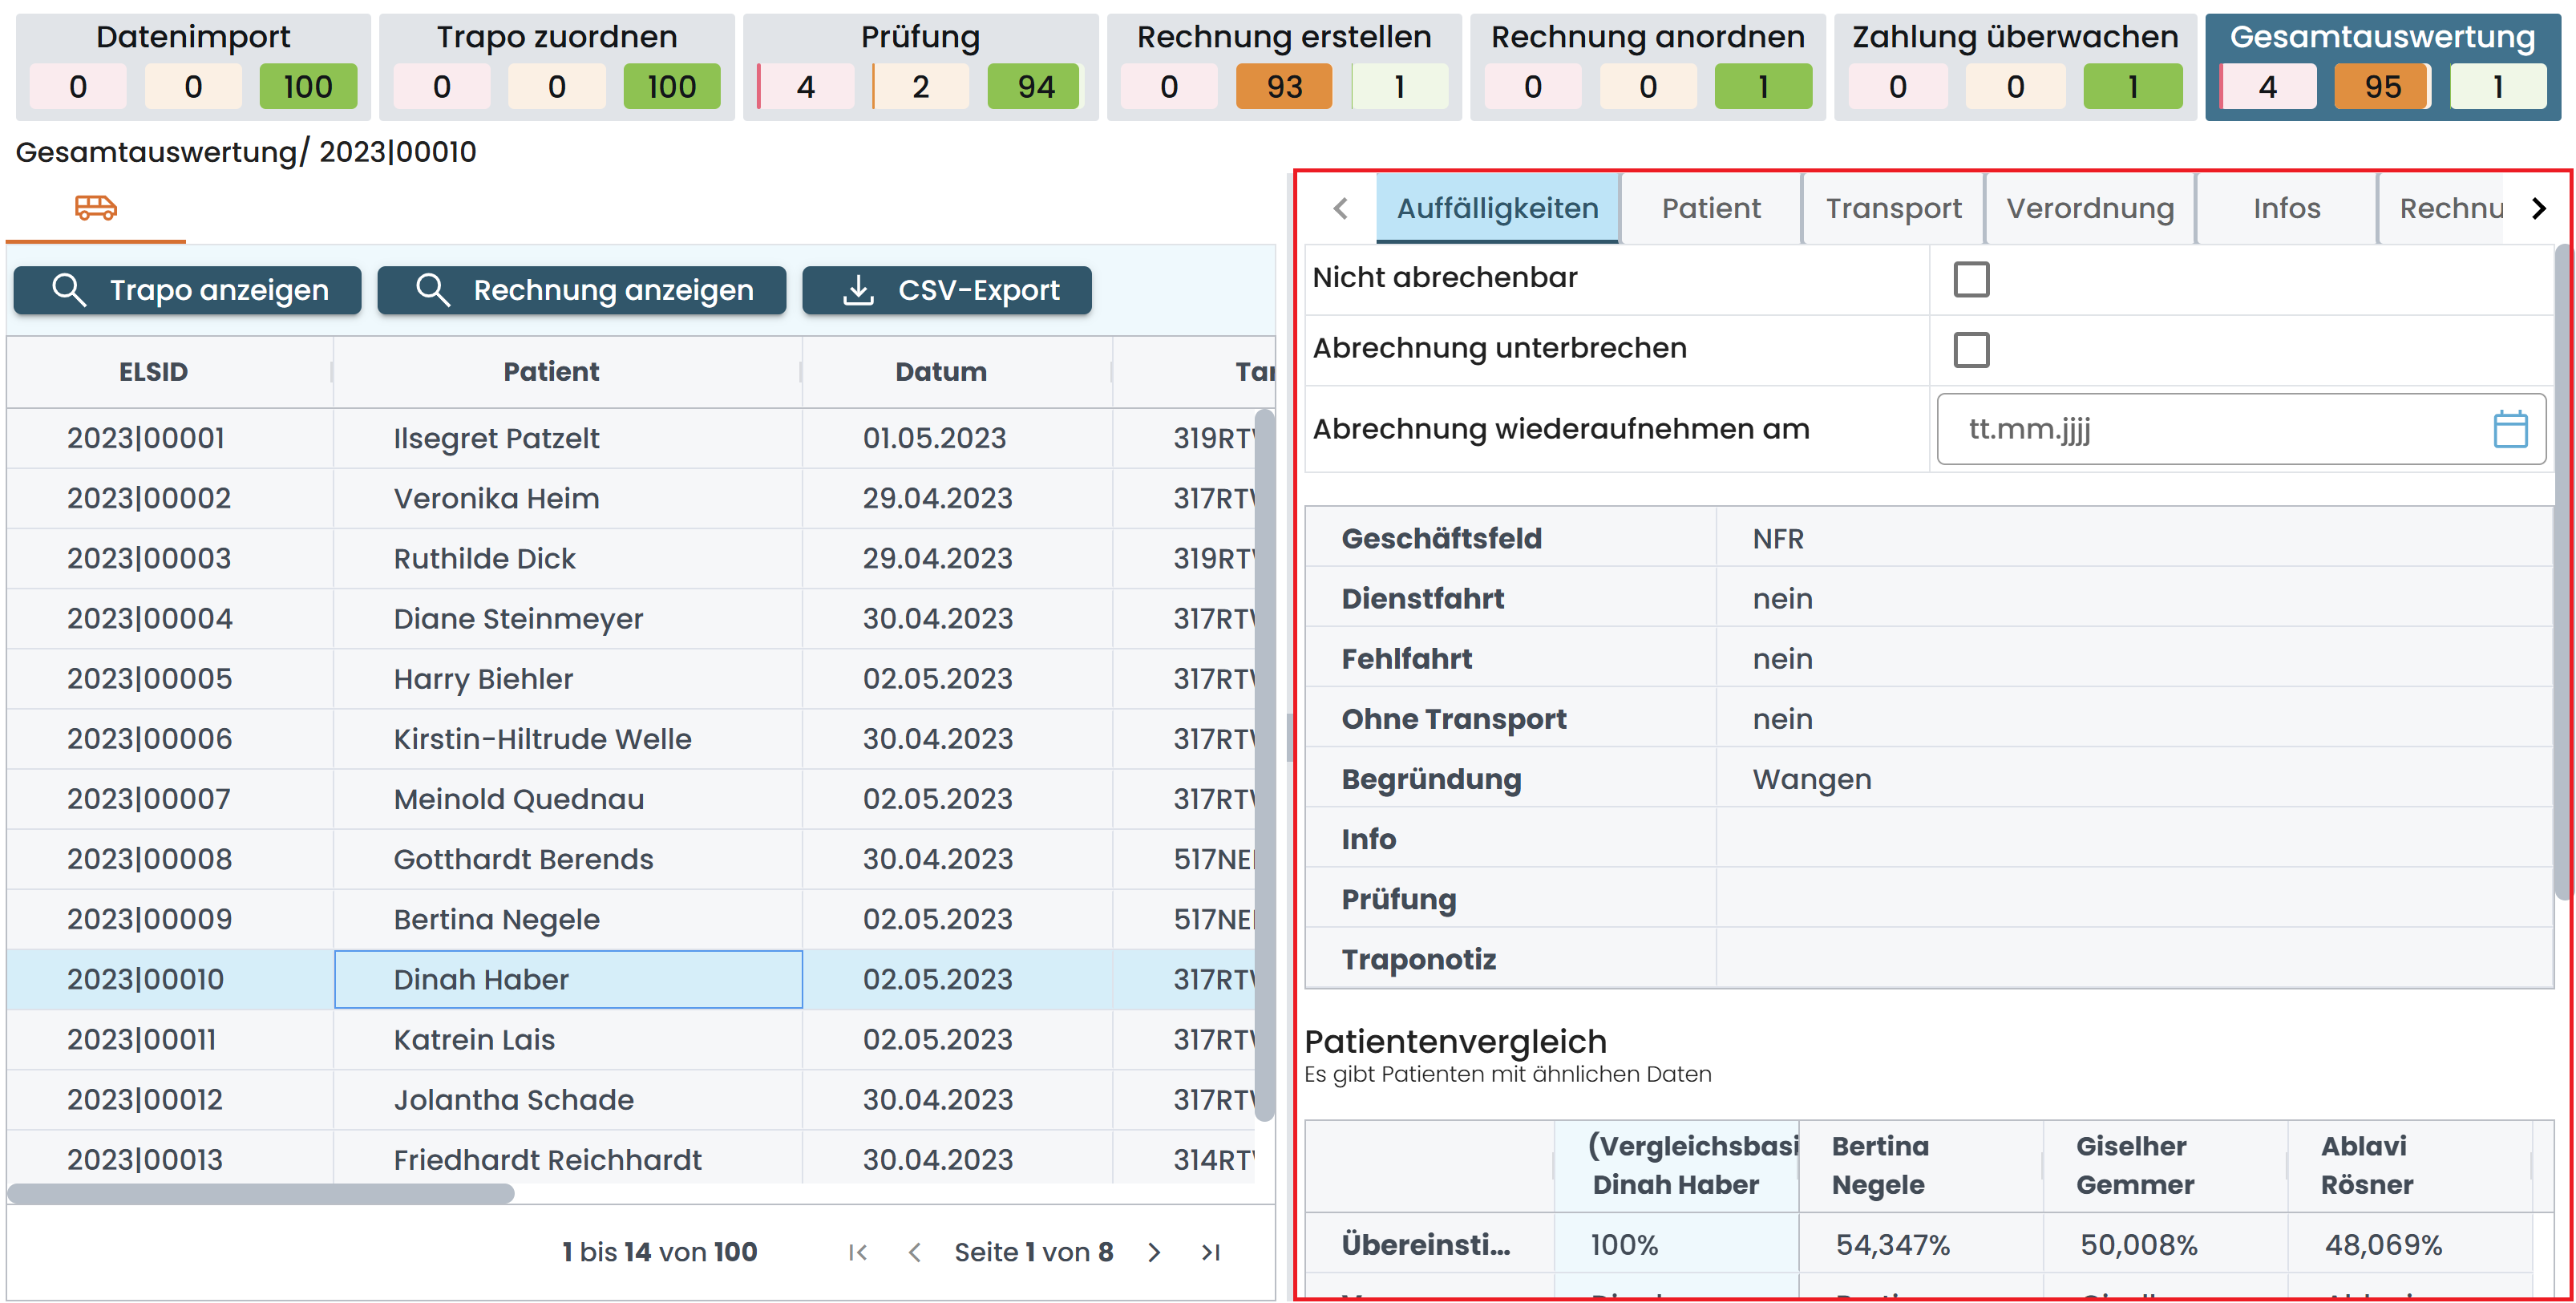Check the Nicht abrechenbar checkbox
The width and height of the screenshot is (2576, 1303).
point(1970,279)
